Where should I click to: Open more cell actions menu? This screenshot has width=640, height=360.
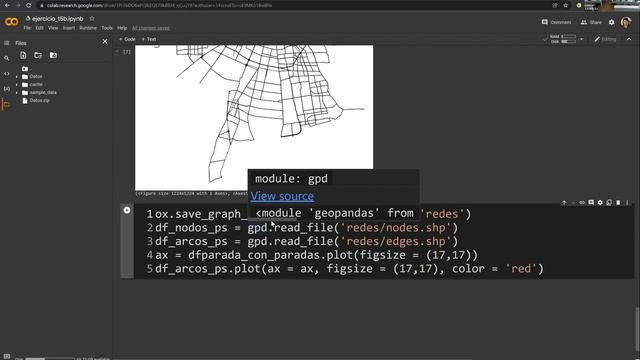pos(627,202)
